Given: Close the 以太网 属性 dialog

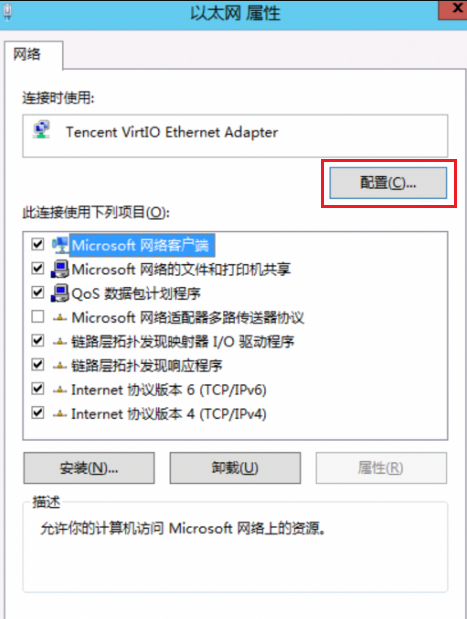Looking at the screenshot, I should (454, 9).
